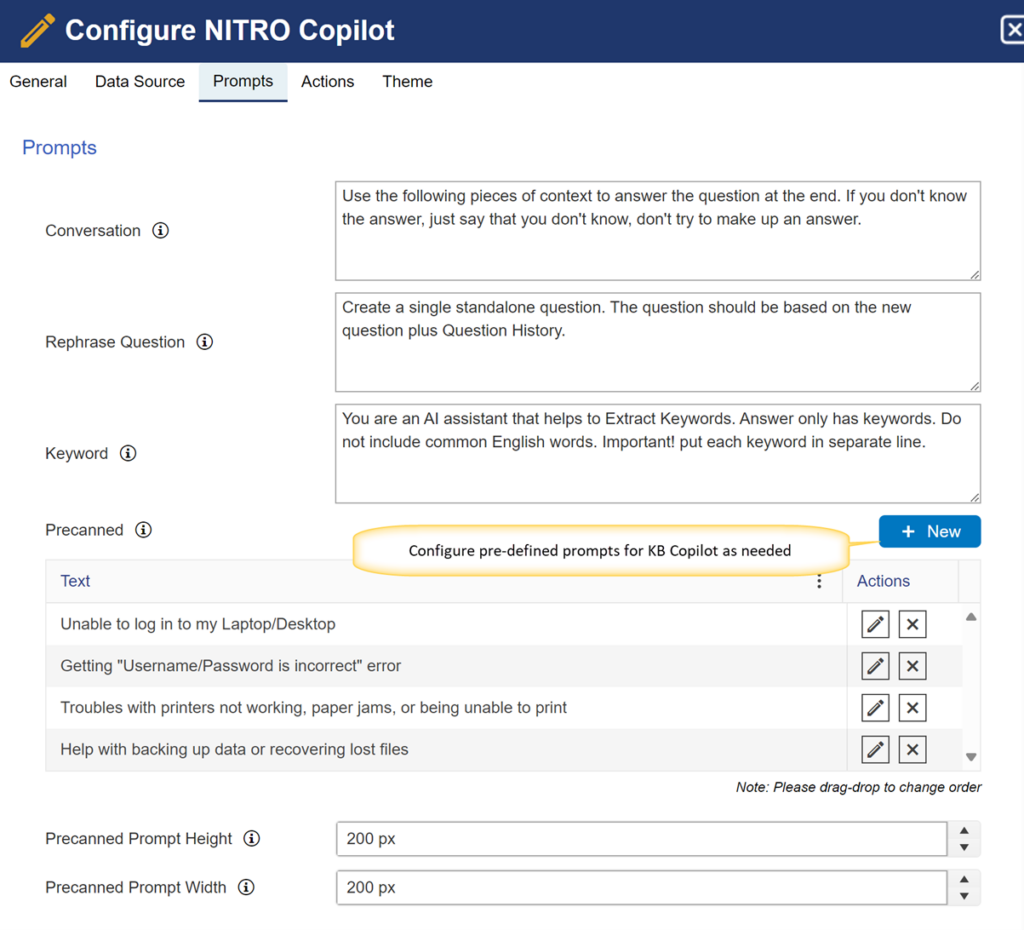Click the 'Rephrase Question' field label

[x=115, y=342]
